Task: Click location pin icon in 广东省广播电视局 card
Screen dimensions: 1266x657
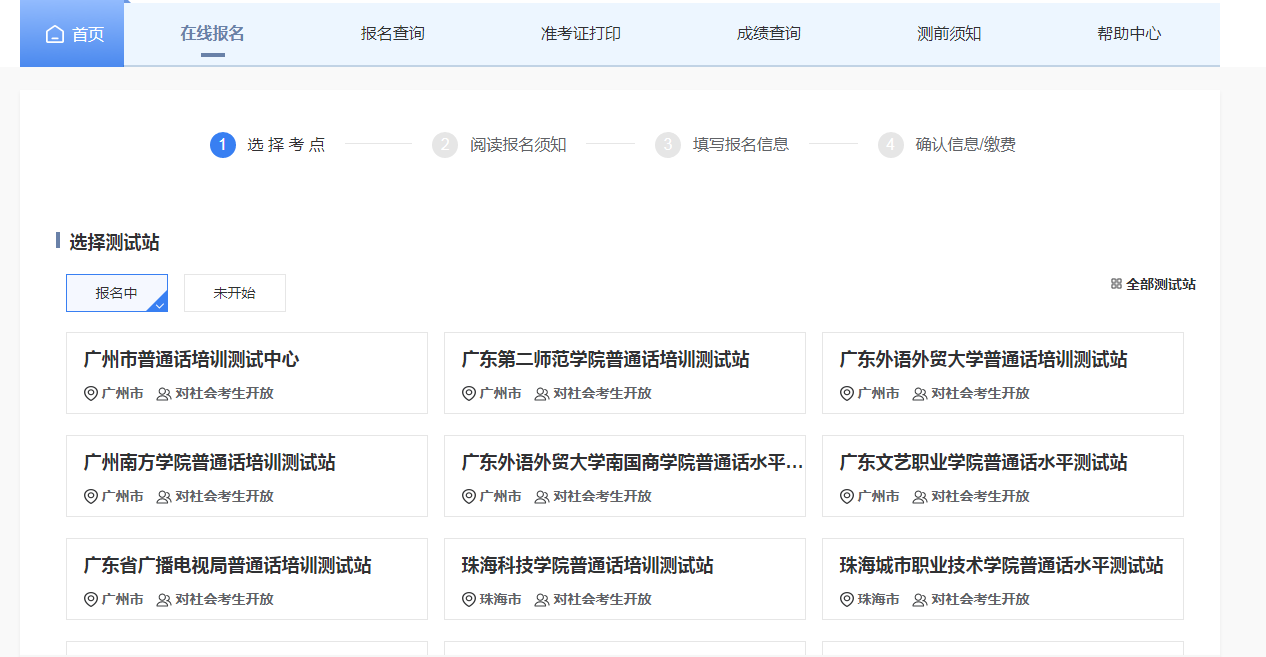Action: 91,599
